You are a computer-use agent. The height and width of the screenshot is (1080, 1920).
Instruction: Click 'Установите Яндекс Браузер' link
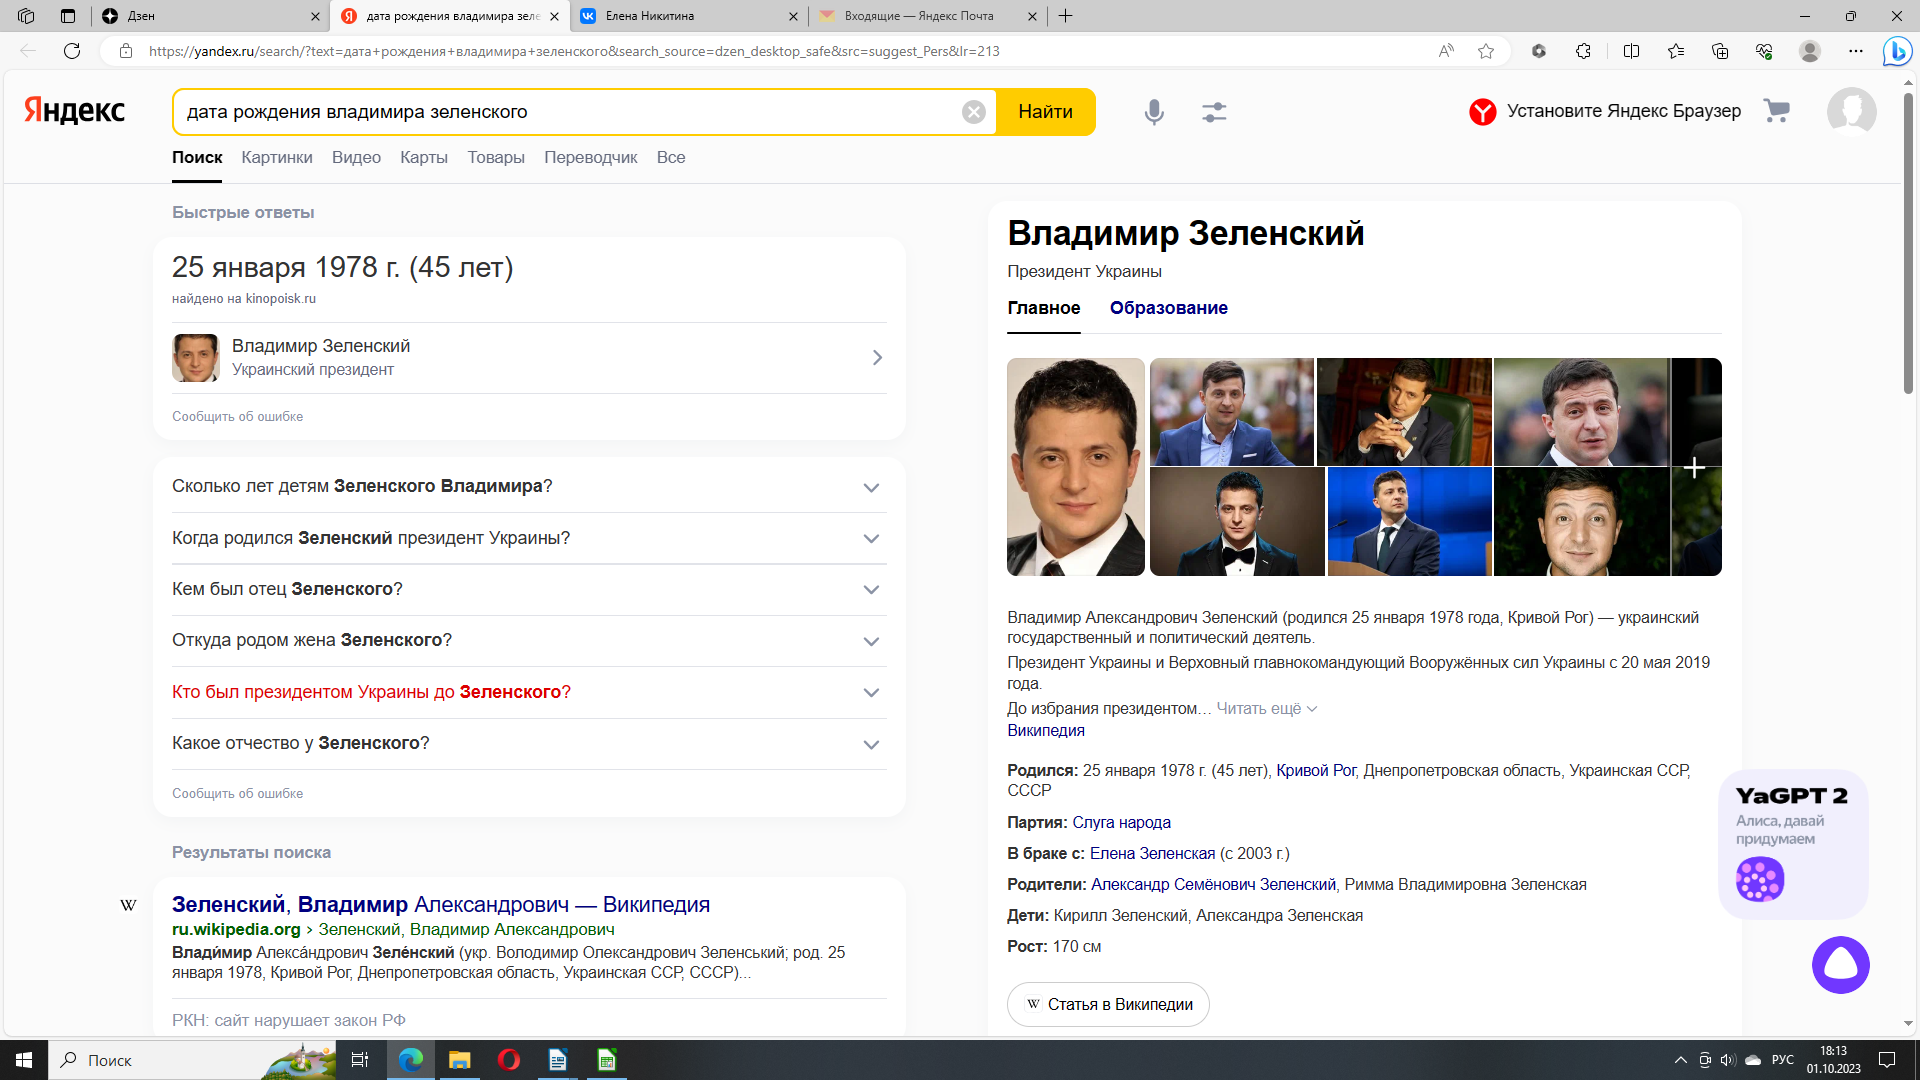(1624, 111)
